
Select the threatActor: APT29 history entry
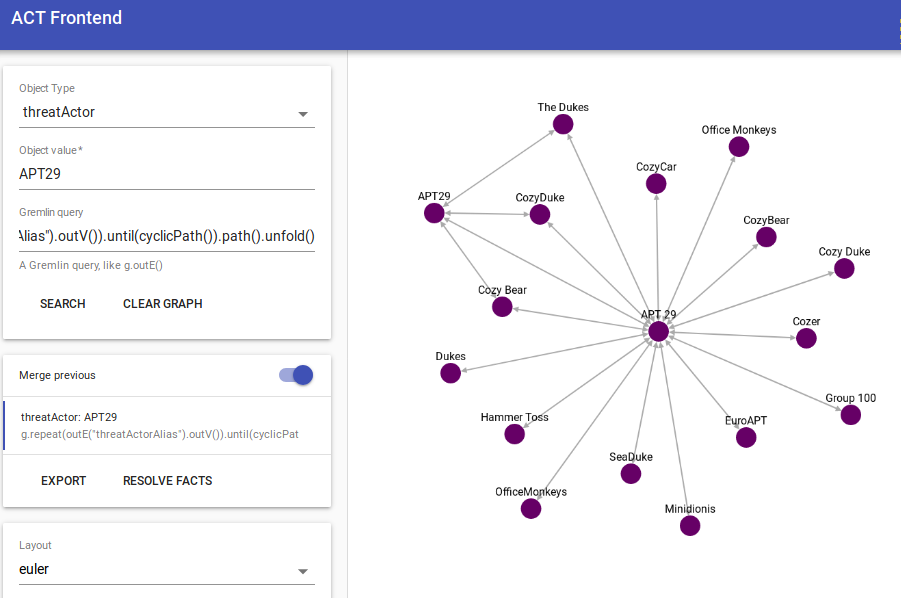(x=167, y=426)
